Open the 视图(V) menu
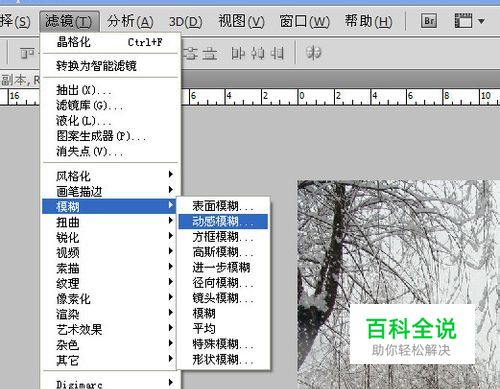The width and height of the screenshot is (500, 389). tap(241, 22)
